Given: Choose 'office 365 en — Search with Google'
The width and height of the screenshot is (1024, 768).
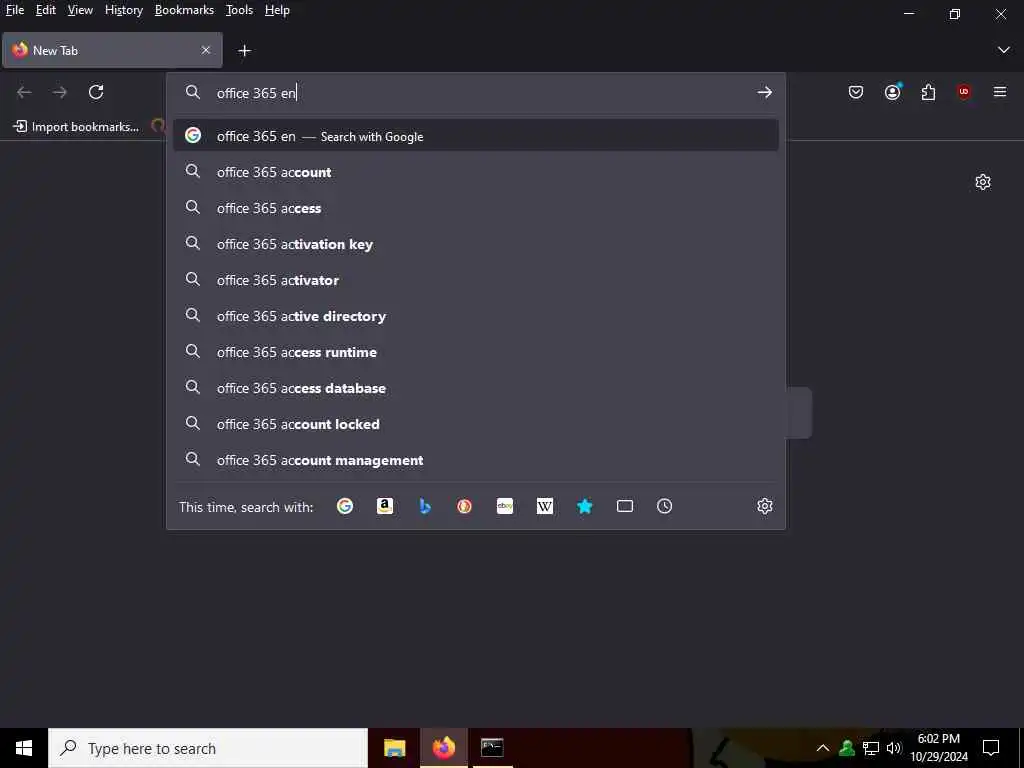Looking at the screenshot, I should point(475,136).
